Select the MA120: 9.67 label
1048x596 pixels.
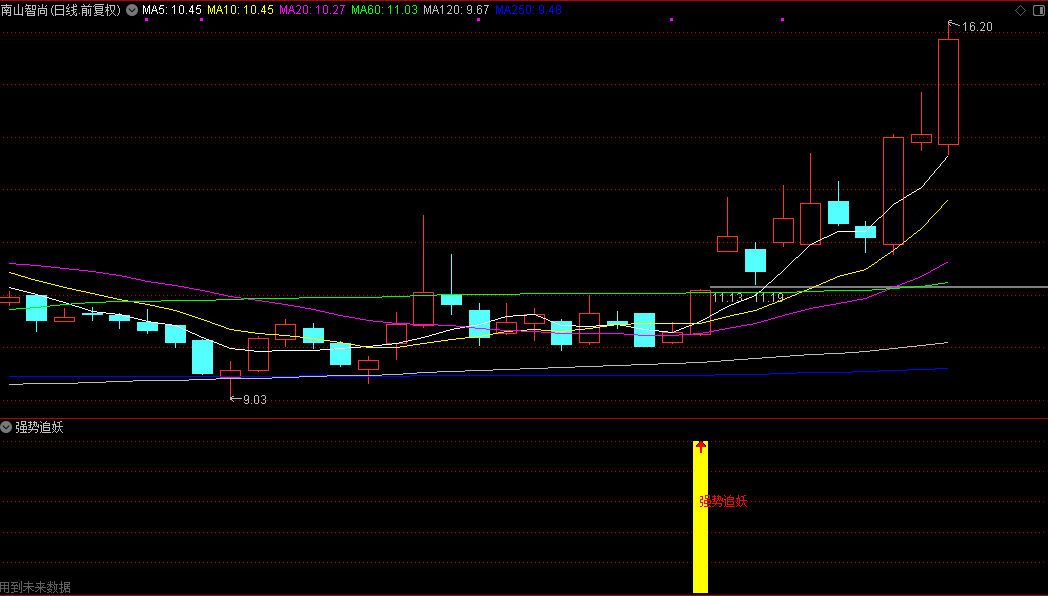coord(456,10)
